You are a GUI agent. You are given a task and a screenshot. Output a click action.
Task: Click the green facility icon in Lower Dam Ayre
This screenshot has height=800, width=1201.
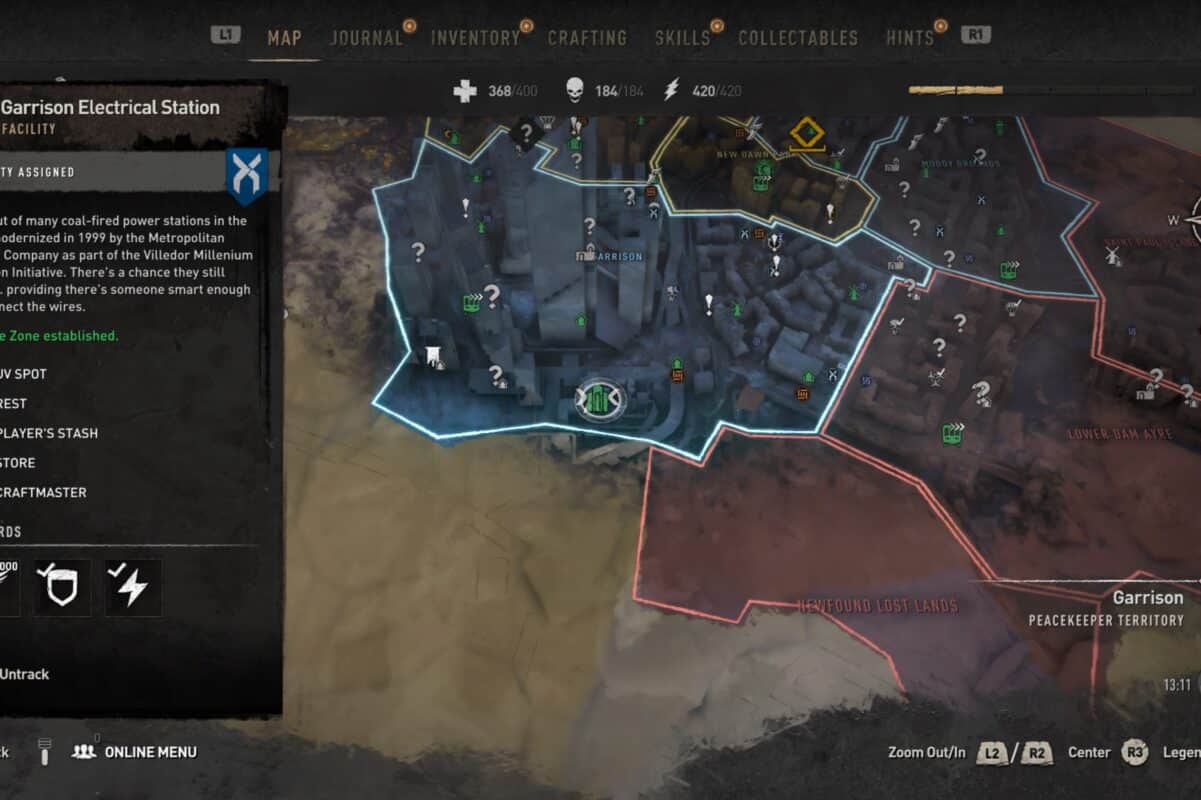953,433
